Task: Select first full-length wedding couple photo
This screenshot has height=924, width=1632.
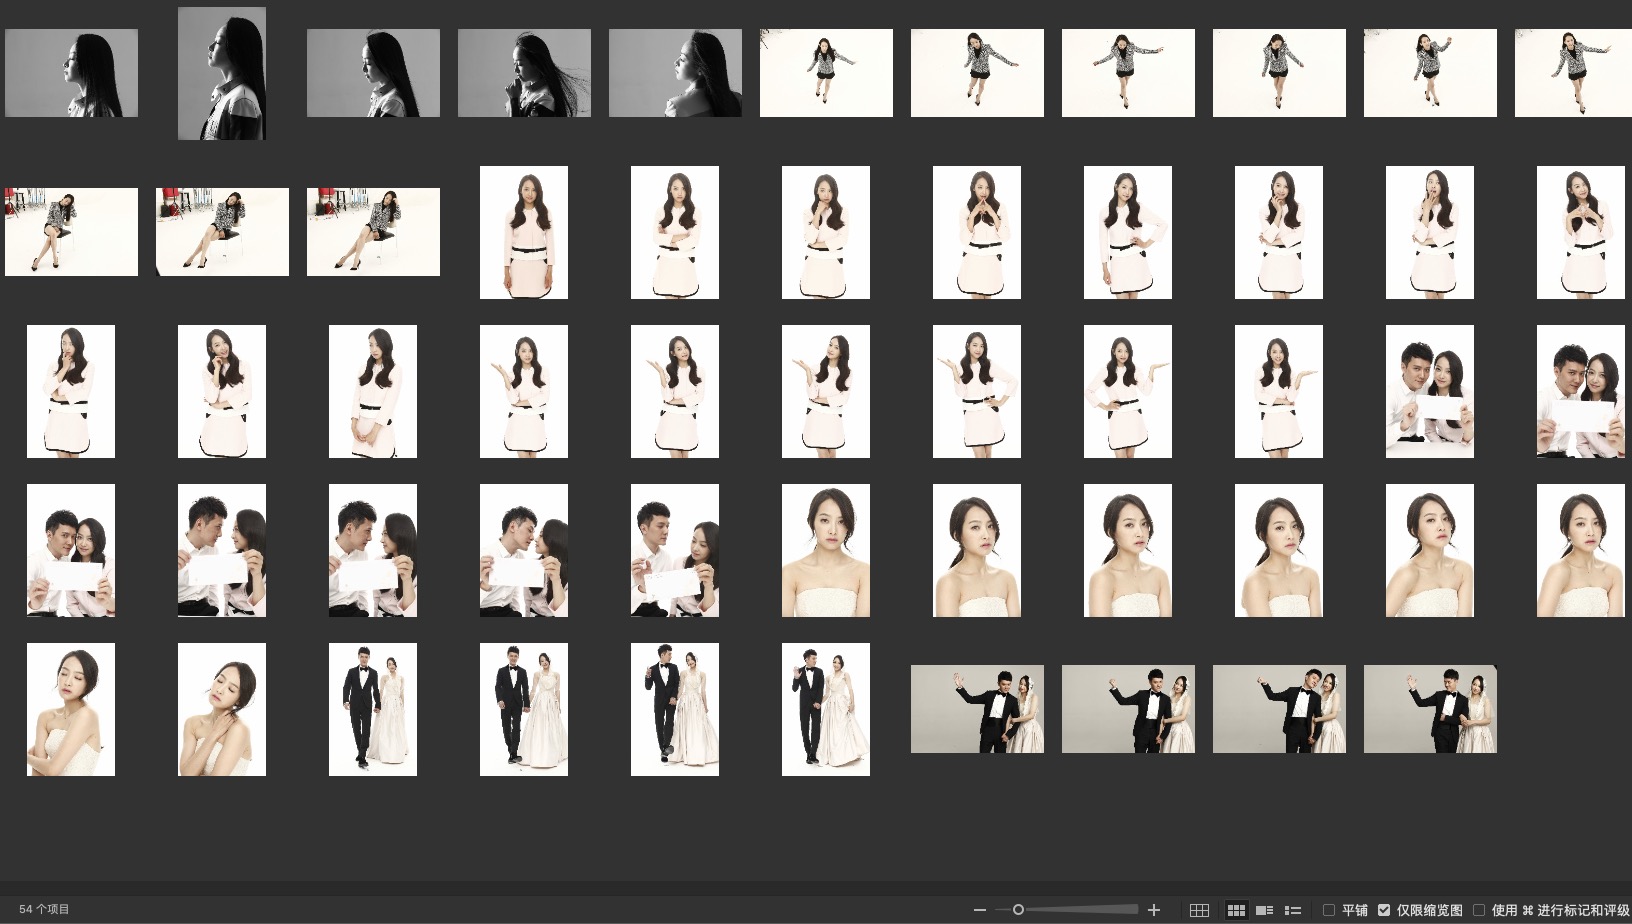Action: 372,709
